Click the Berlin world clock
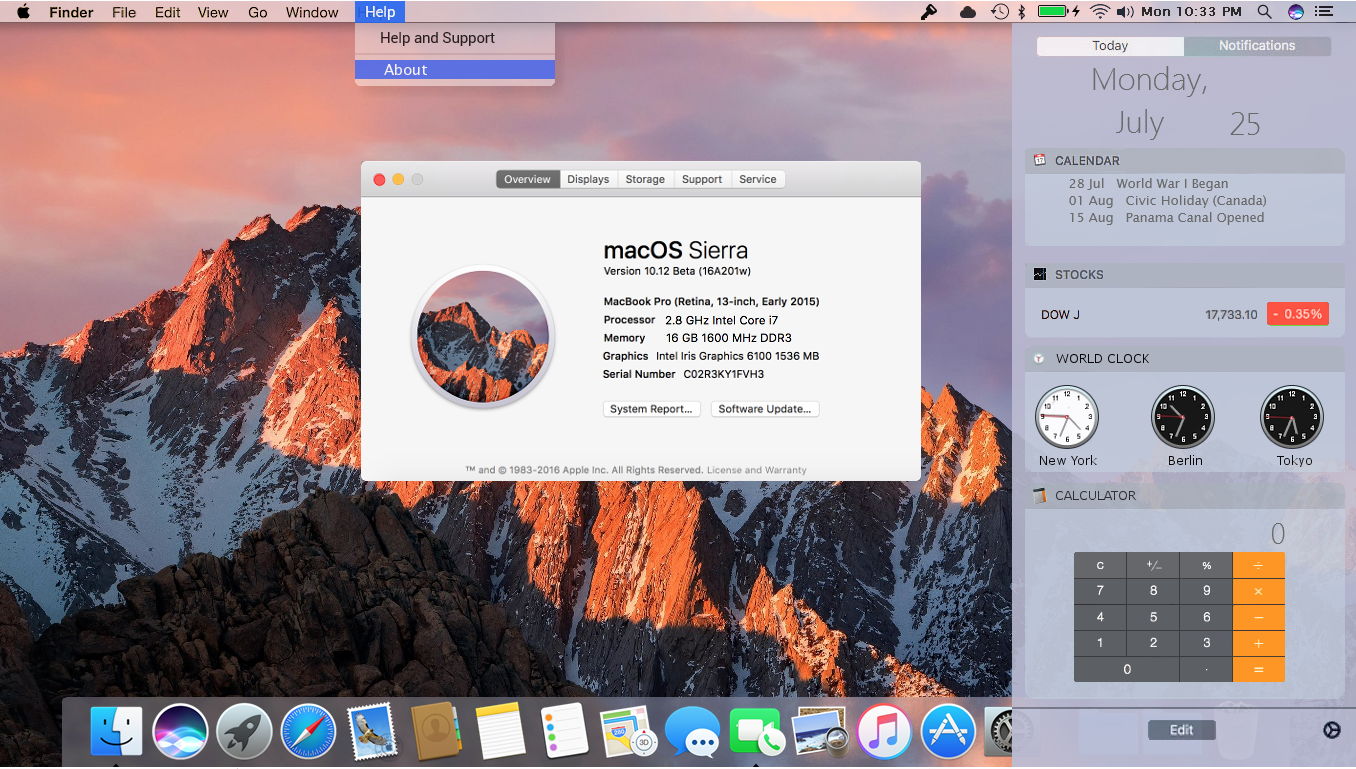This screenshot has width=1356, height=769. 1183,417
